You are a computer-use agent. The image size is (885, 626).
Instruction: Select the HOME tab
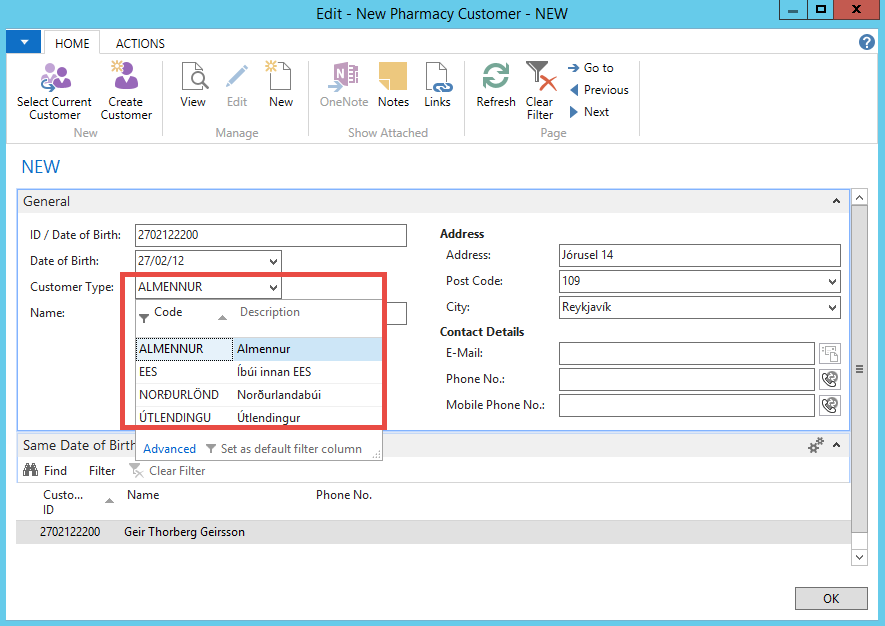coord(72,44)
